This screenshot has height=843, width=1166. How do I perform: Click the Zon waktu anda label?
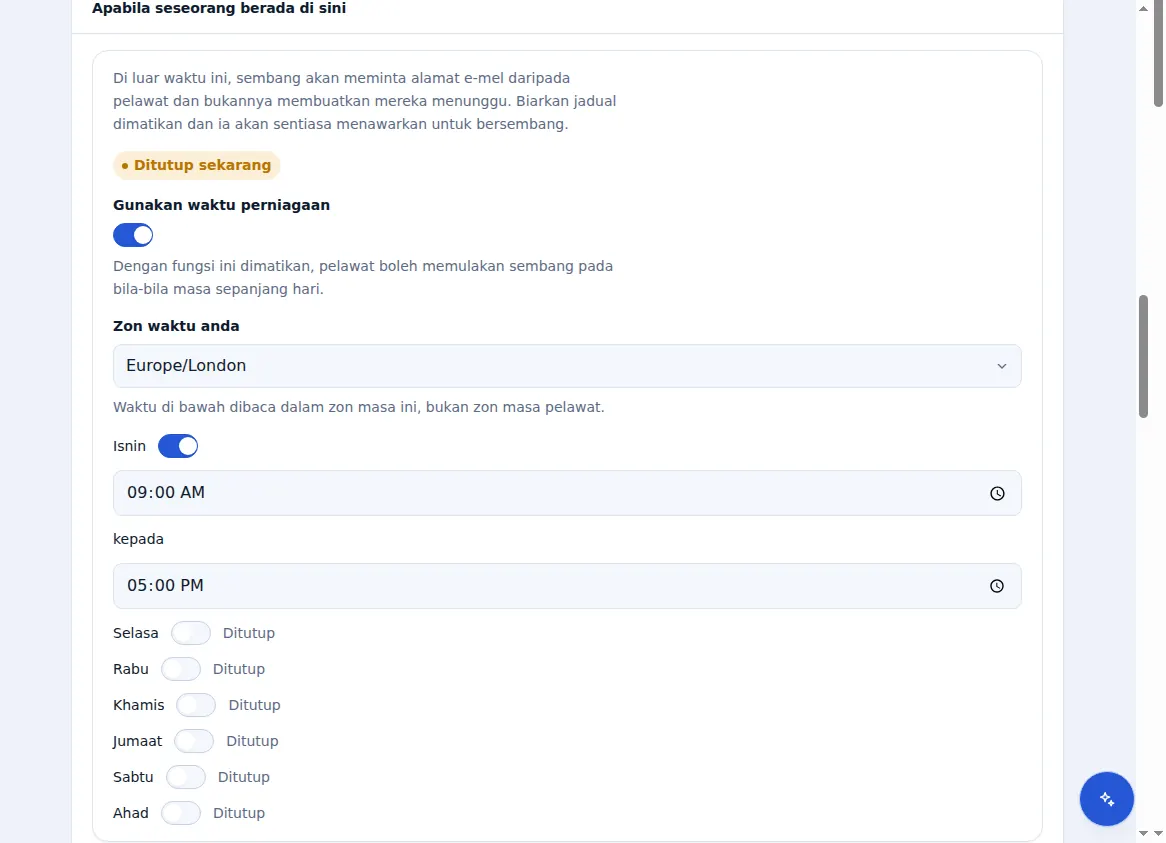pos(176,326)
